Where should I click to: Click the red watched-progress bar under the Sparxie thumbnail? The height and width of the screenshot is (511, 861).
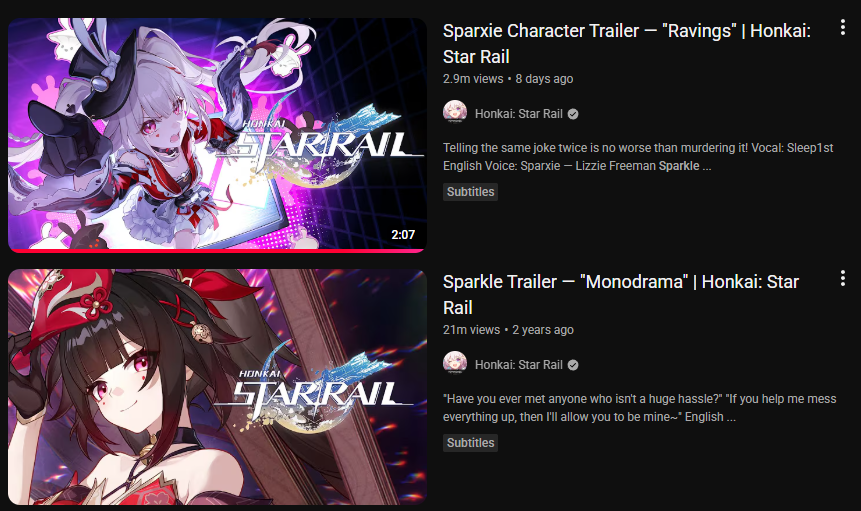coord(217,251)
